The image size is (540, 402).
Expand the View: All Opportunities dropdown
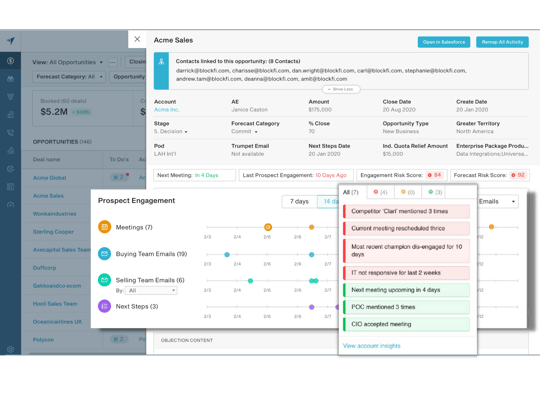[x=68, y=62]
